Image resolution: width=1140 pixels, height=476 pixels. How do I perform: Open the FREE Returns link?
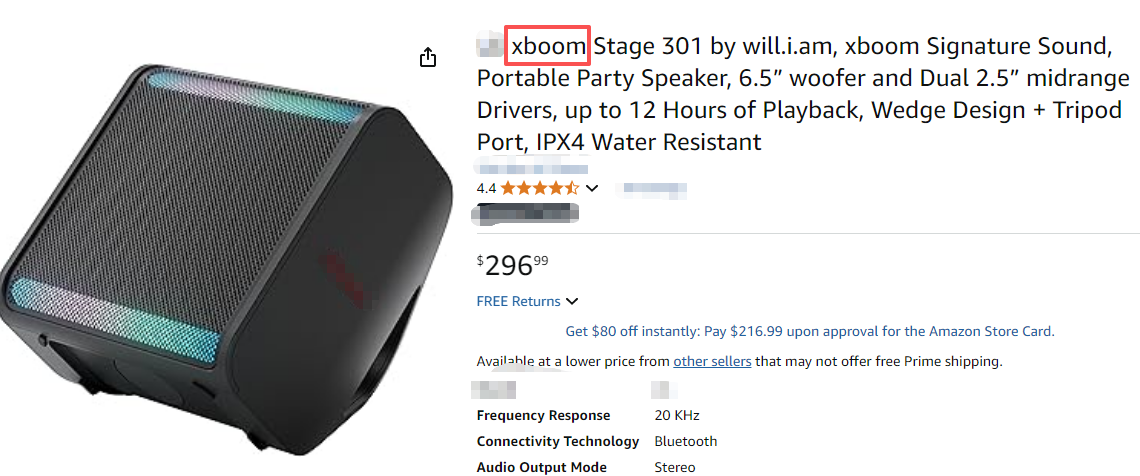pyautogui.click(x=518, y=301)
